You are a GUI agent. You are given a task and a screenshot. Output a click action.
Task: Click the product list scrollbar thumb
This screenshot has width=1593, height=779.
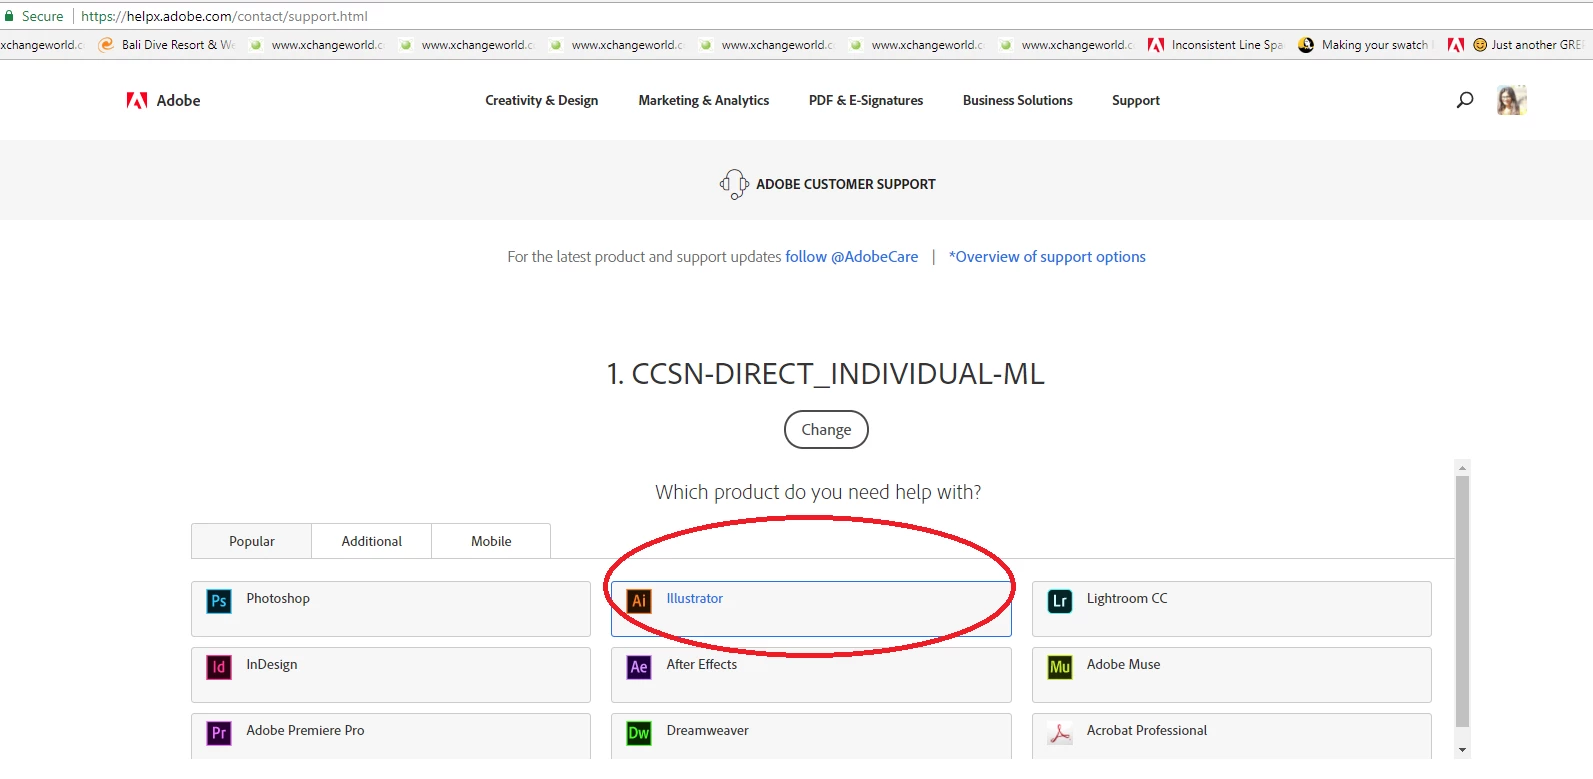pos(1463,601)
